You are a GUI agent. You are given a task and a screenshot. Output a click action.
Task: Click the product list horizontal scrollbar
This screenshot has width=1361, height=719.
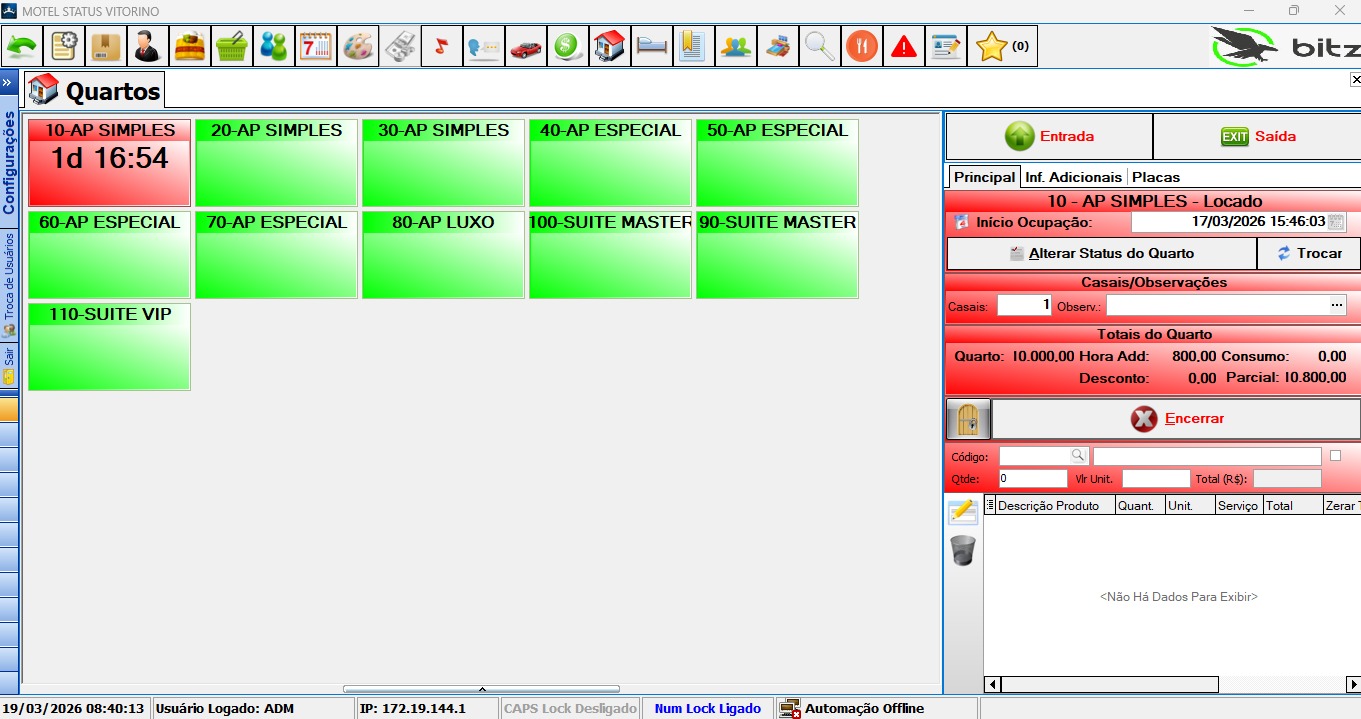tap(1110, 685)
